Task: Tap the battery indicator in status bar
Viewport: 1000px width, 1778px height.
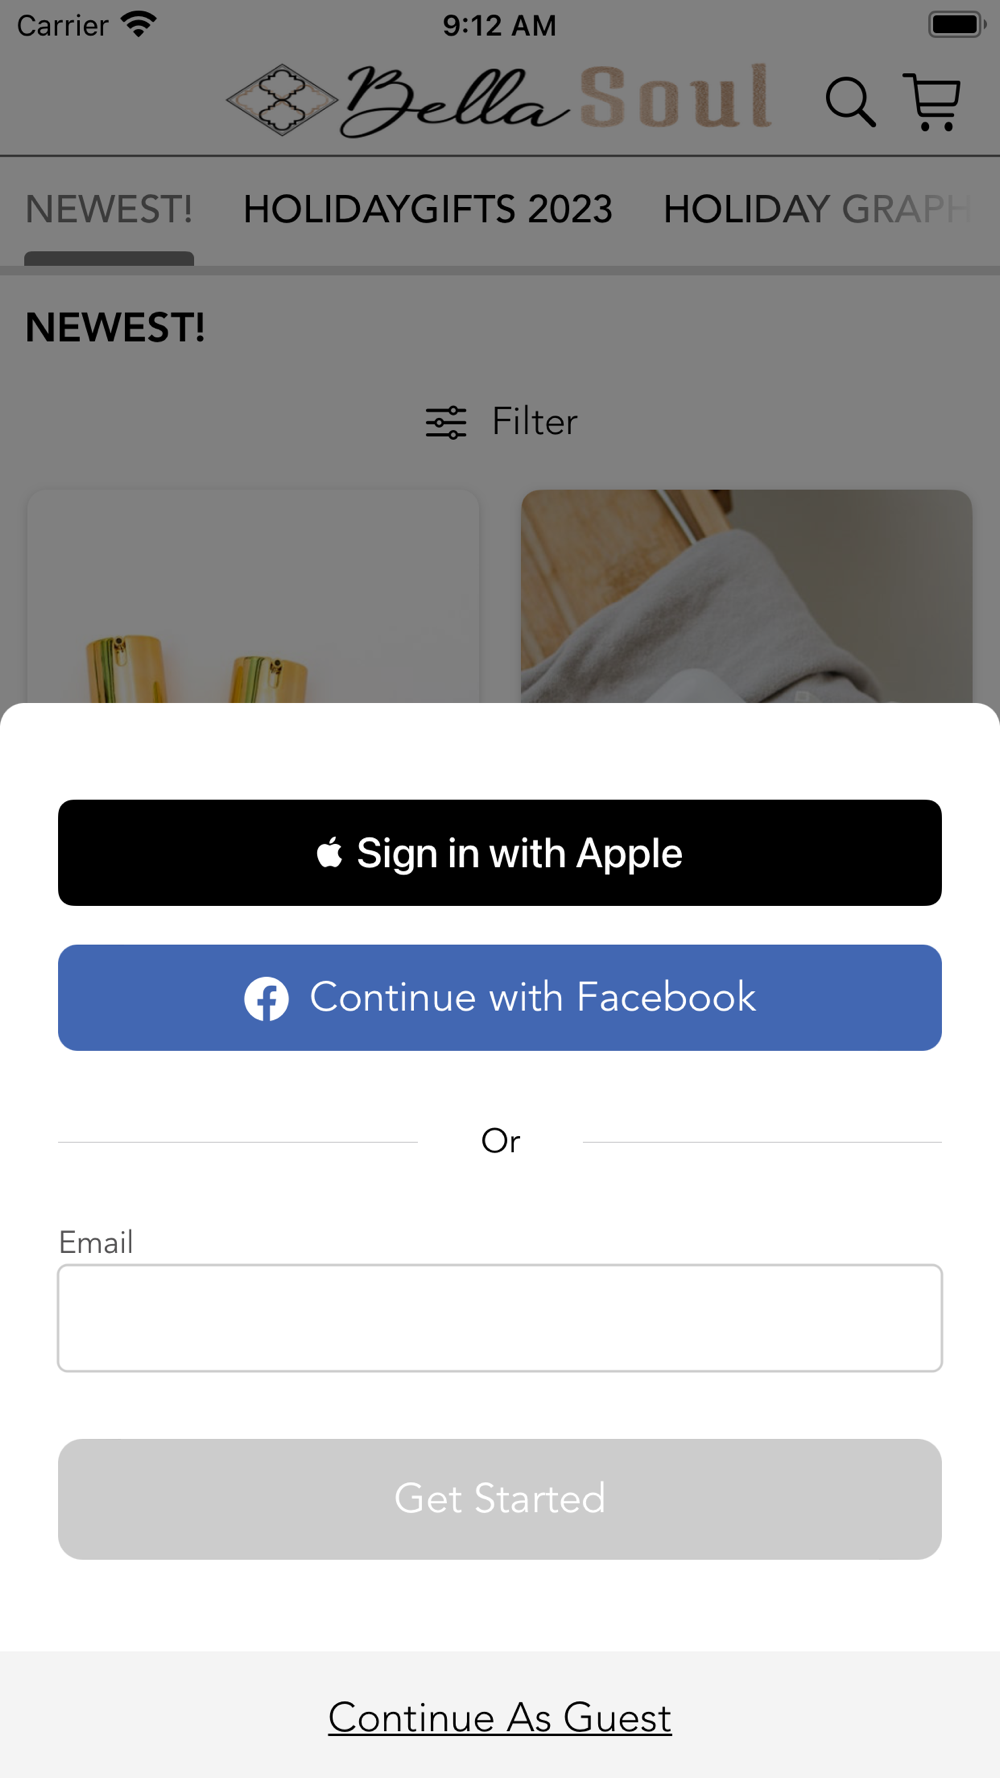Action: [957, 24]
